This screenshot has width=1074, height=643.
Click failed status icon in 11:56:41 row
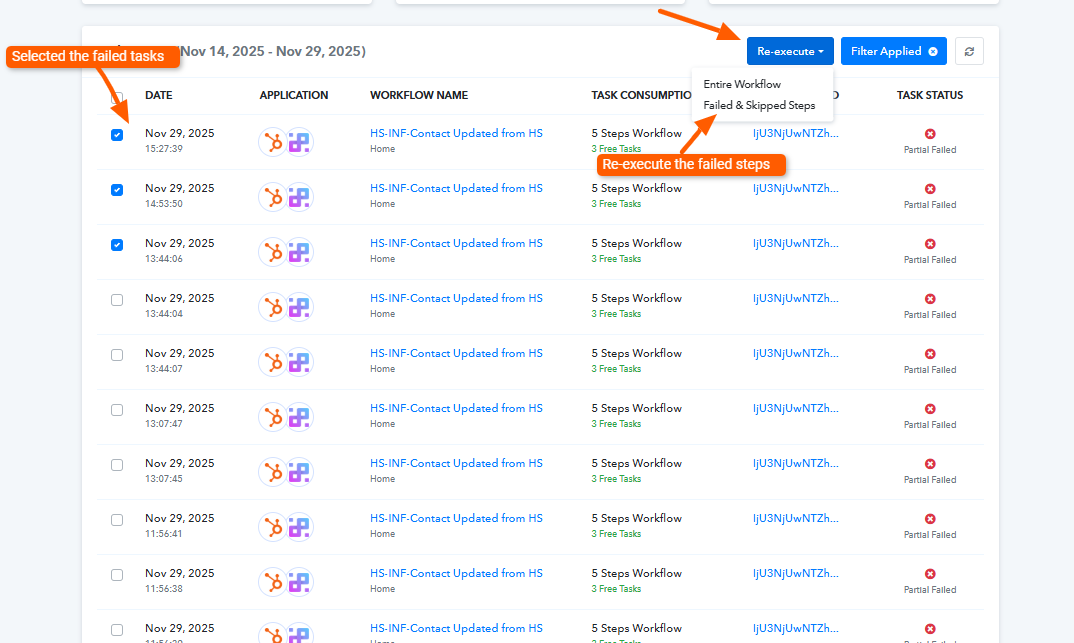(x=930, y=519)
